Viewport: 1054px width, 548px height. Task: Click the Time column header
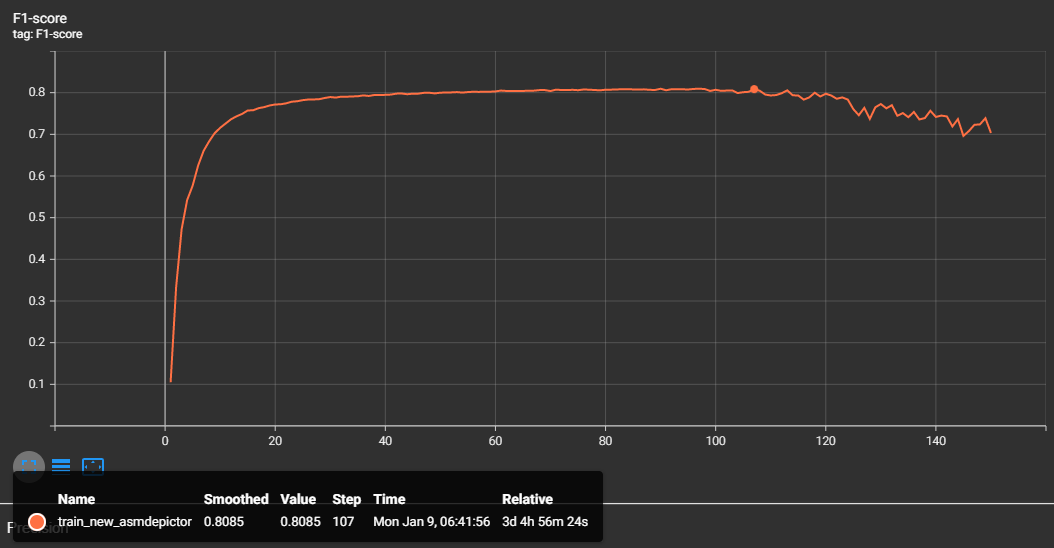pyautogui.click(x=389, y=499)
